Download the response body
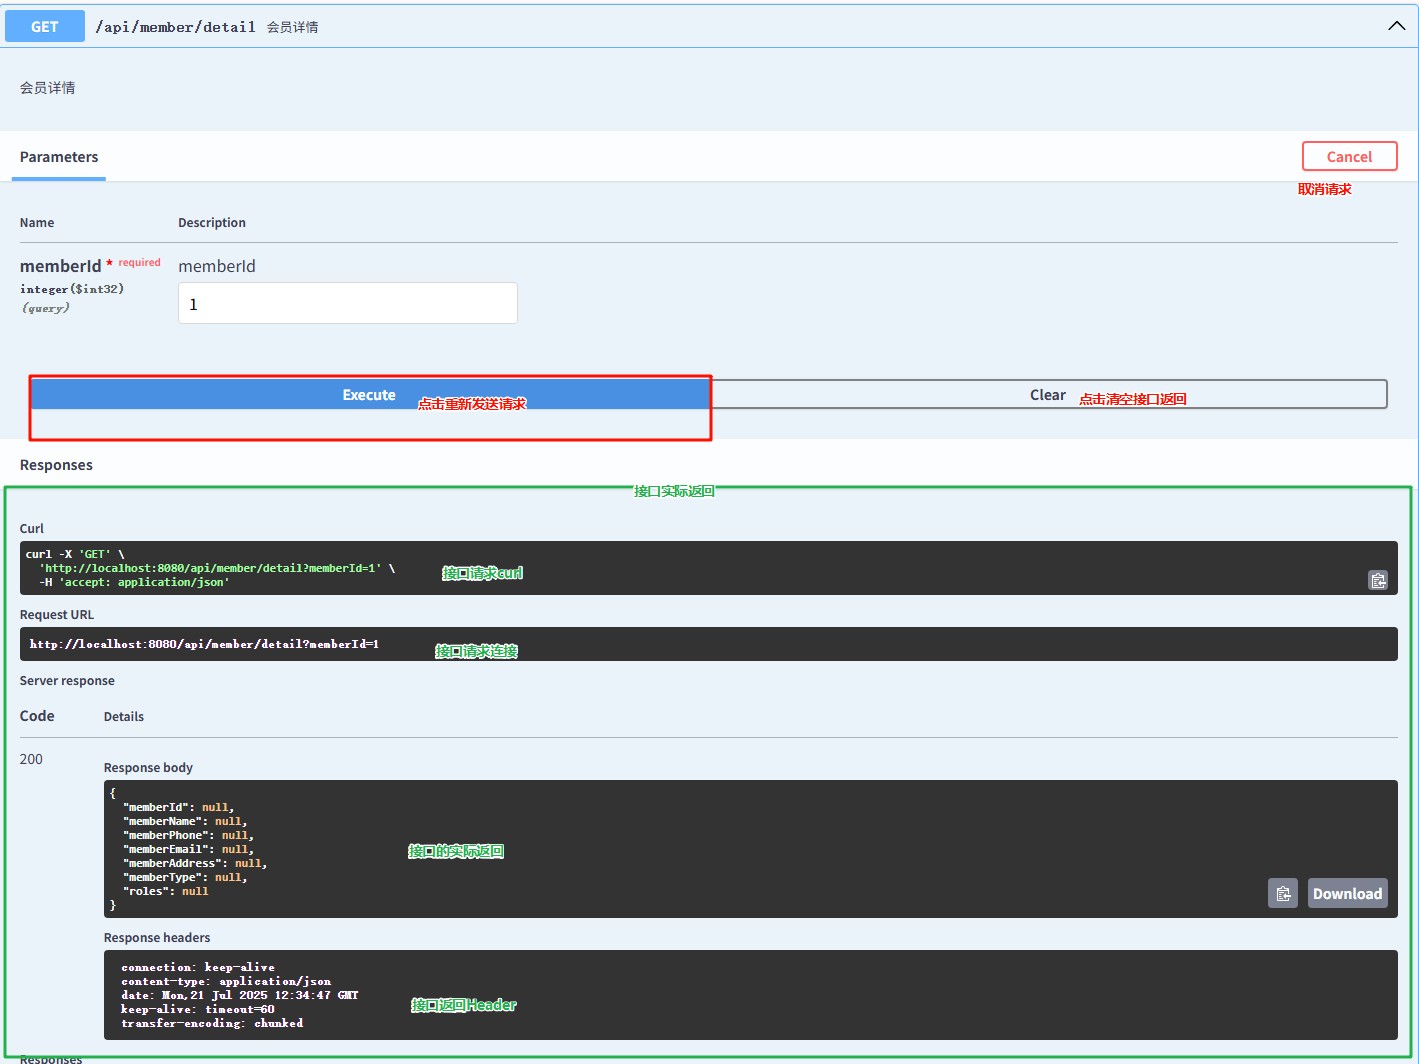The height and width of the screenshot is (1064, 1419). 1347,893
